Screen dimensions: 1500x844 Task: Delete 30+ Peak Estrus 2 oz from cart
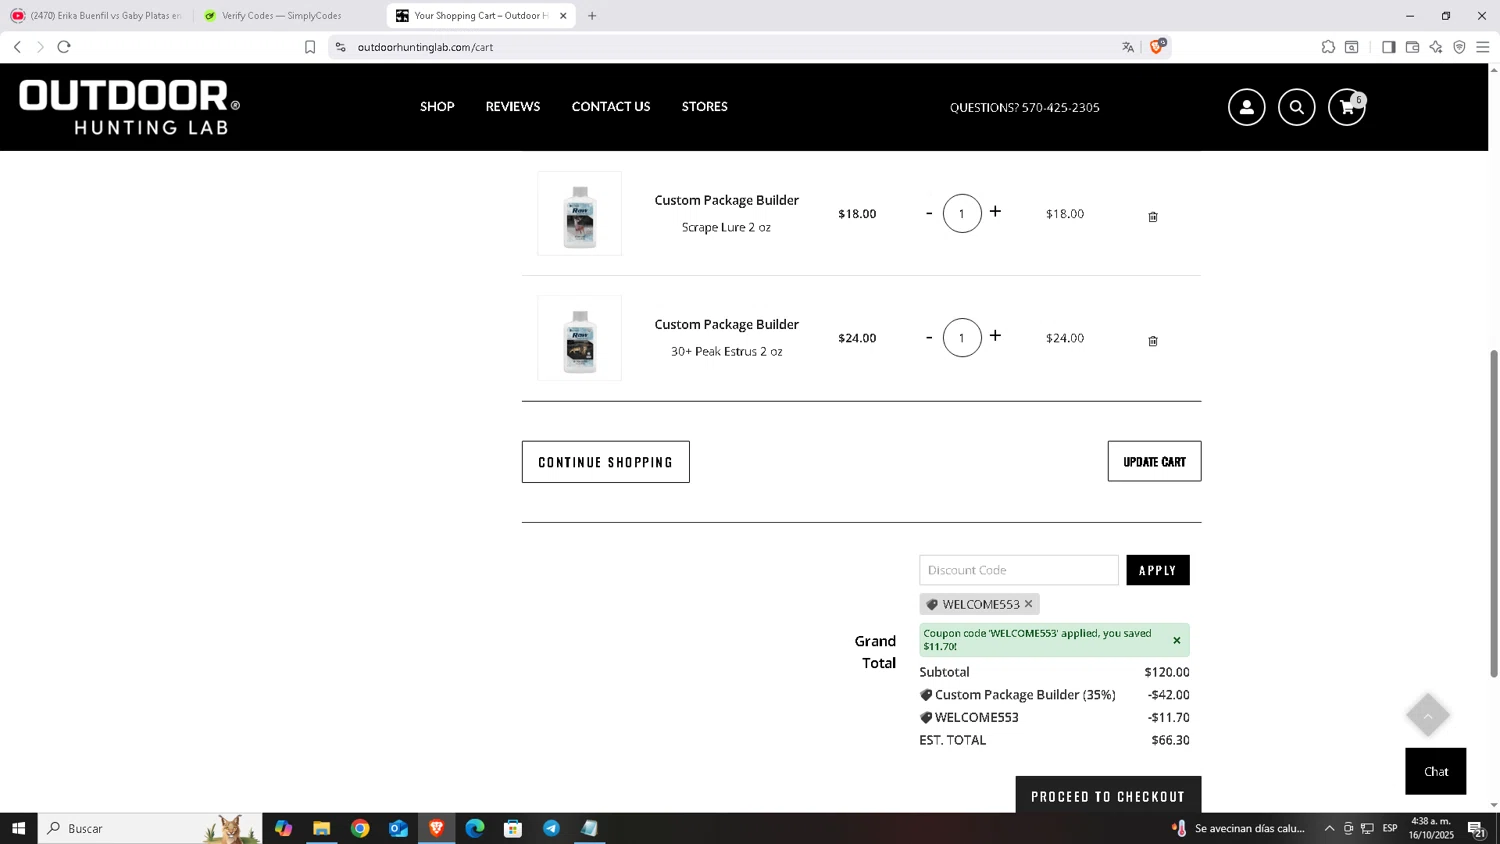(x=1153, y=341)
